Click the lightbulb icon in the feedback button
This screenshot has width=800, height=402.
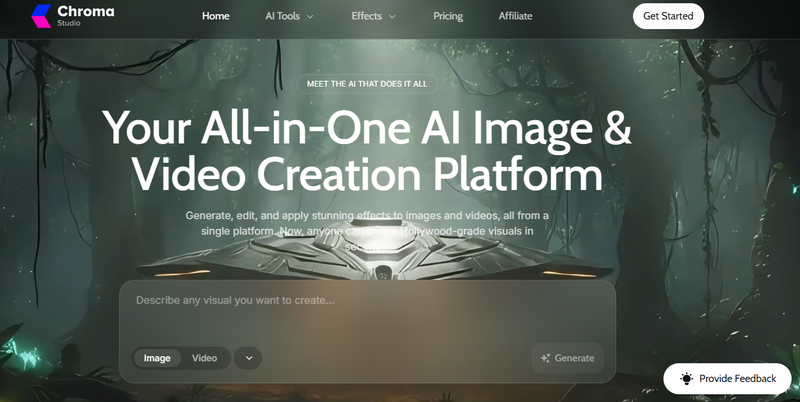[x=686, y=379]
